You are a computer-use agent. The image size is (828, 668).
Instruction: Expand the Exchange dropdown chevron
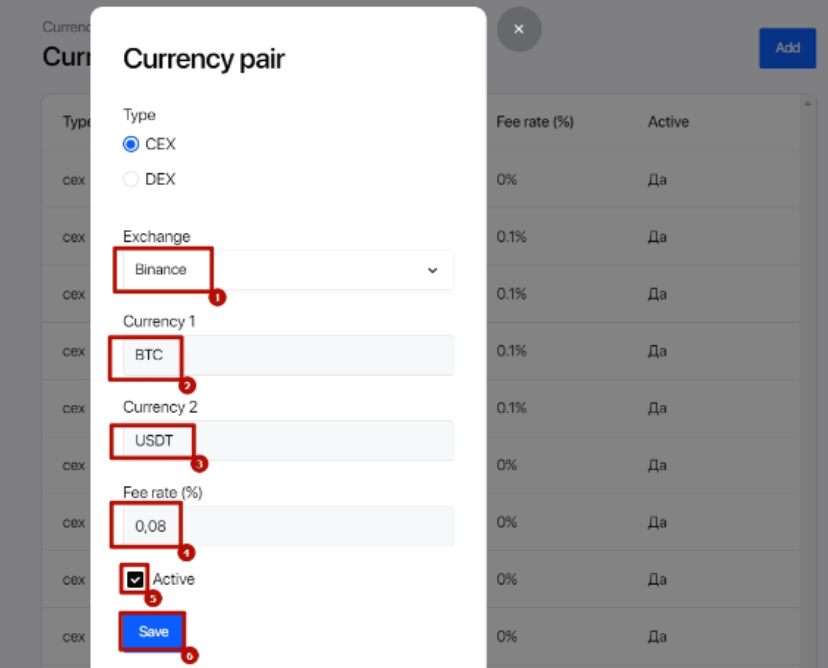point(432,270)
